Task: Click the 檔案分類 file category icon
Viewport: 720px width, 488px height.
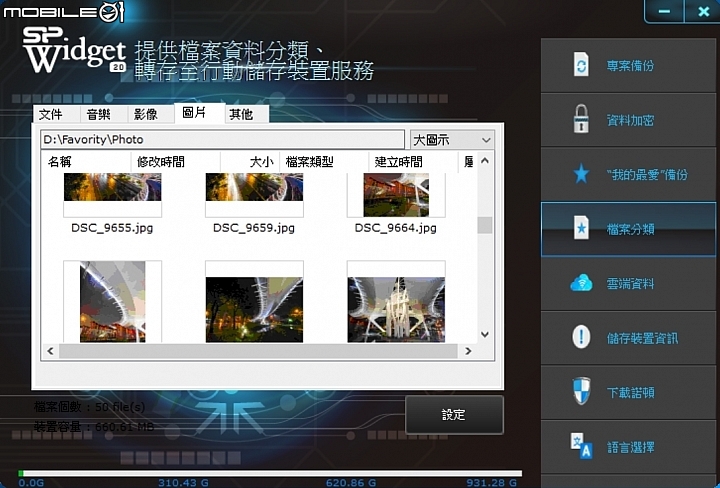Action: (x=581, y=228)
